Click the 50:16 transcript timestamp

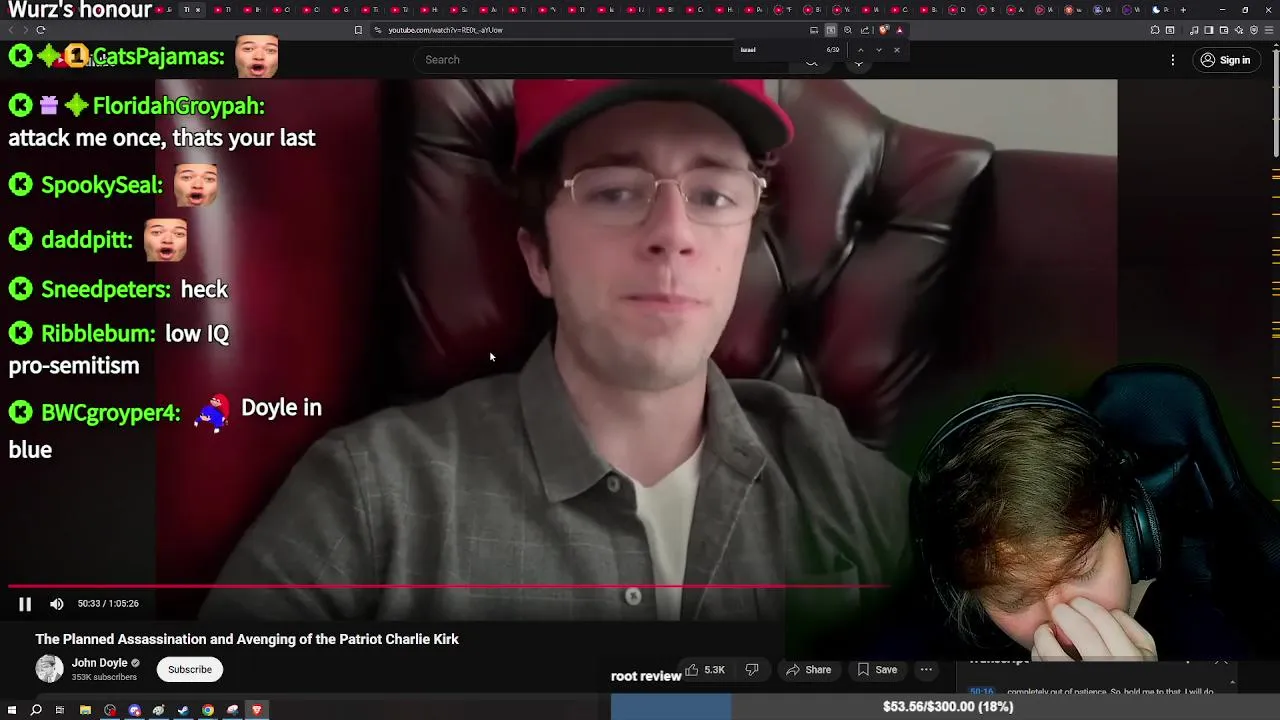(x=982, y=692)
